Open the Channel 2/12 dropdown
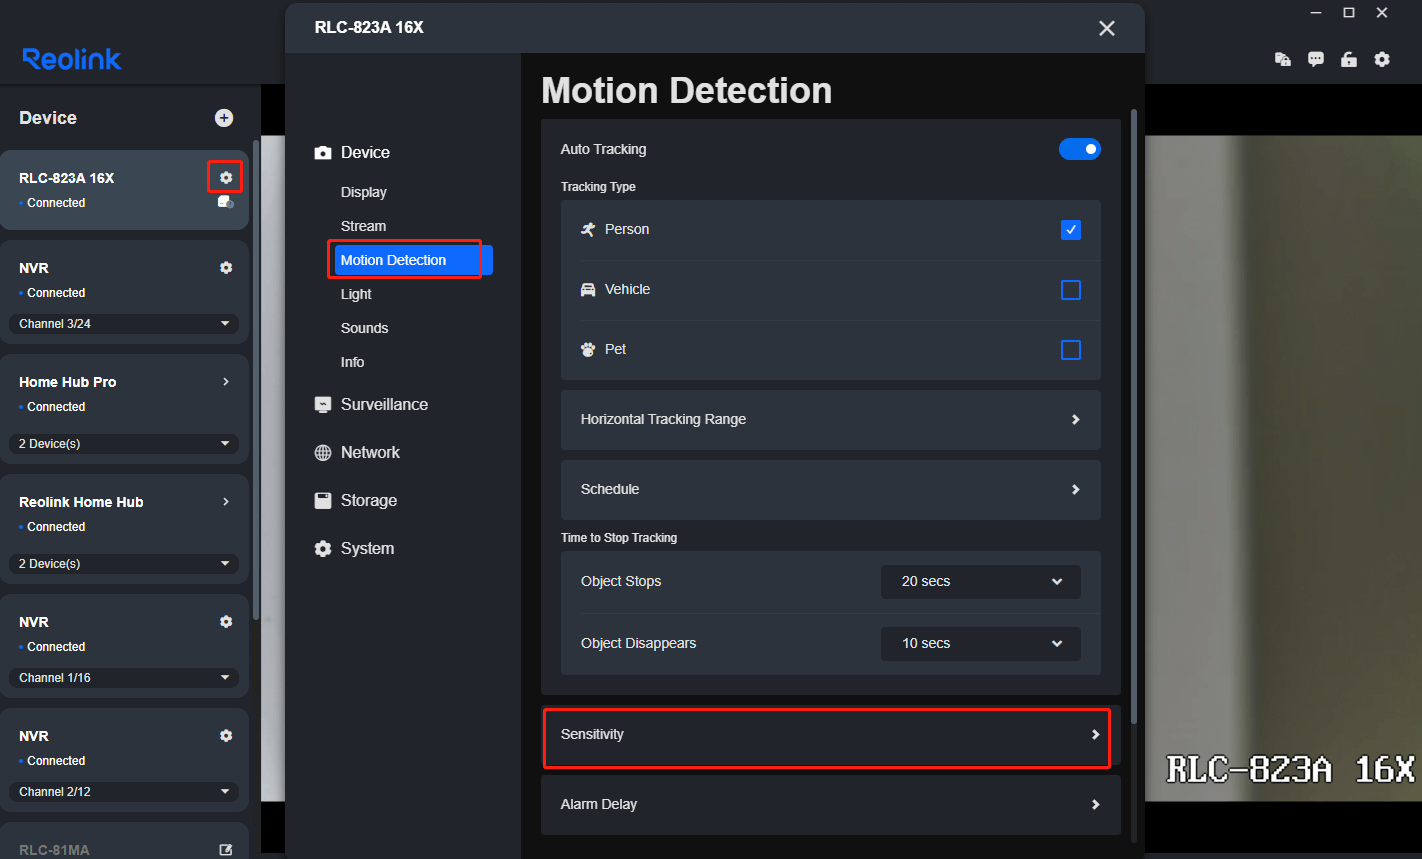This screenshot has height=859, width=1422. pos(124,792)
